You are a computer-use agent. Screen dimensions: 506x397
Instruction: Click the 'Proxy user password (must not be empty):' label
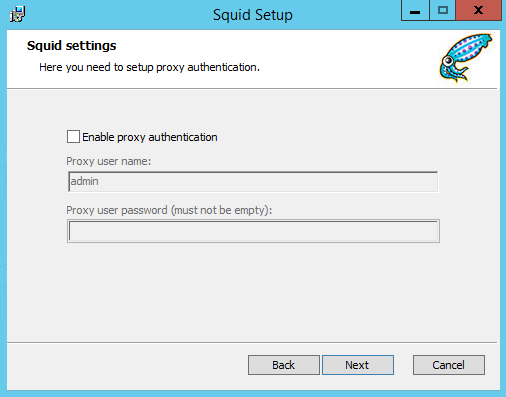point(169,210)
